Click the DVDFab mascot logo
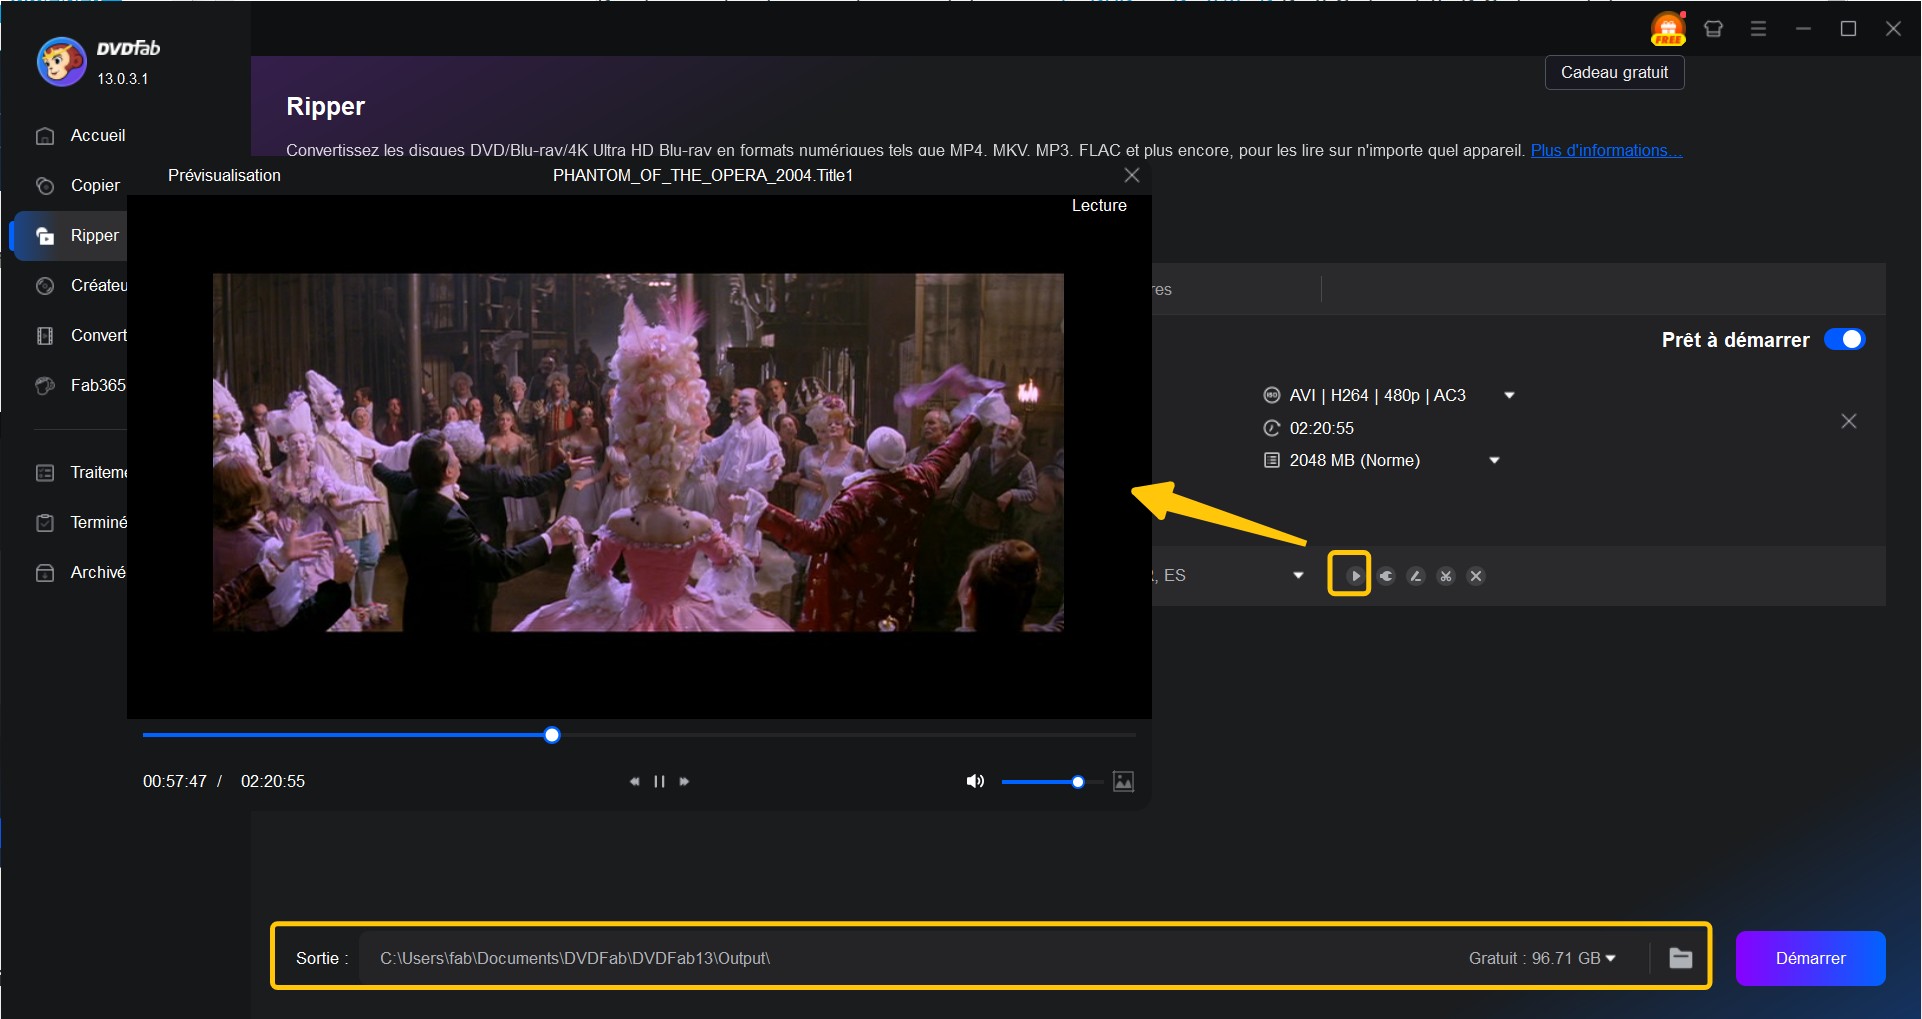Viewport: 1922px width, 1019px height. coord(61,62)
